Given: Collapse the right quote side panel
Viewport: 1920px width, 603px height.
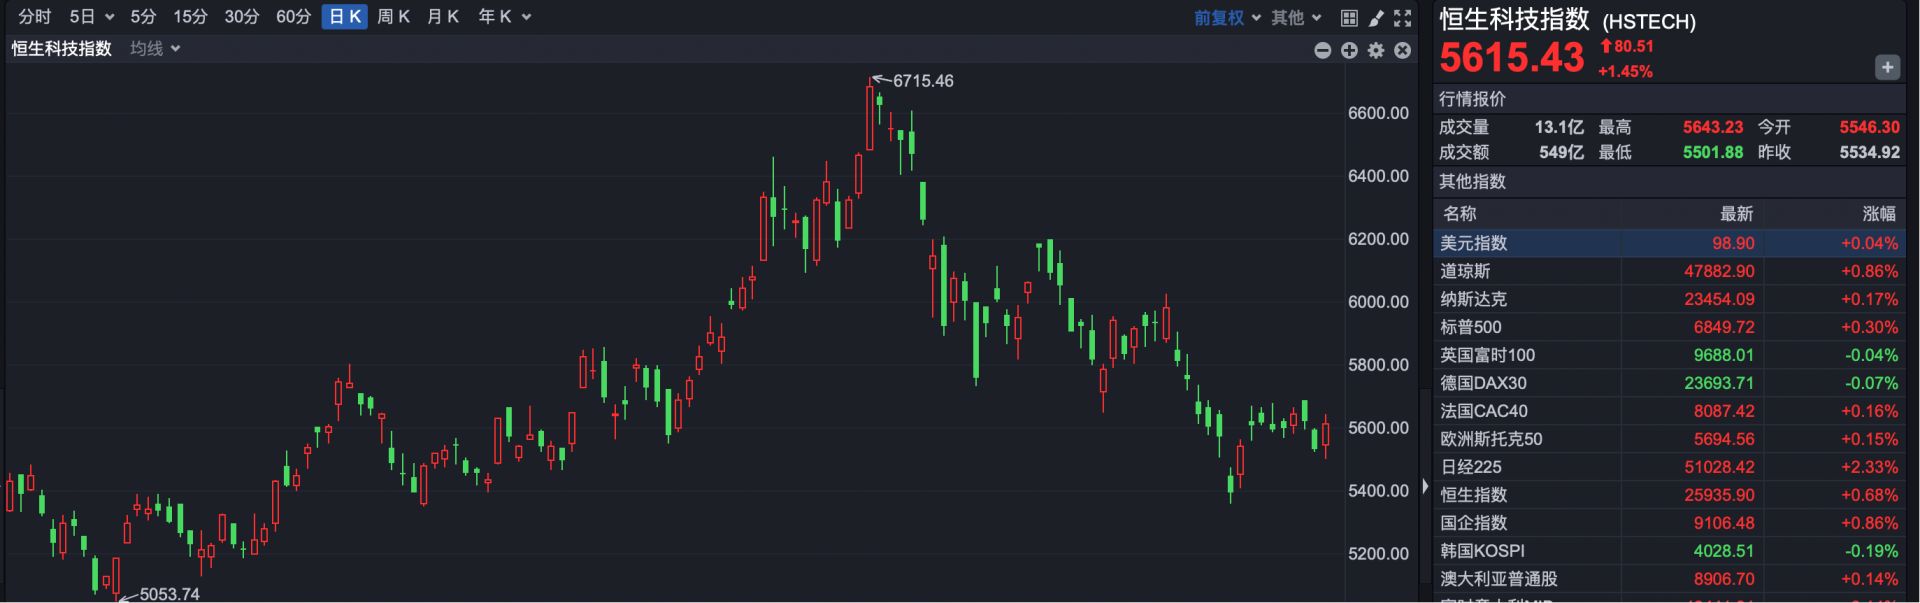Looking at the screenshot, I should 1425,487.
